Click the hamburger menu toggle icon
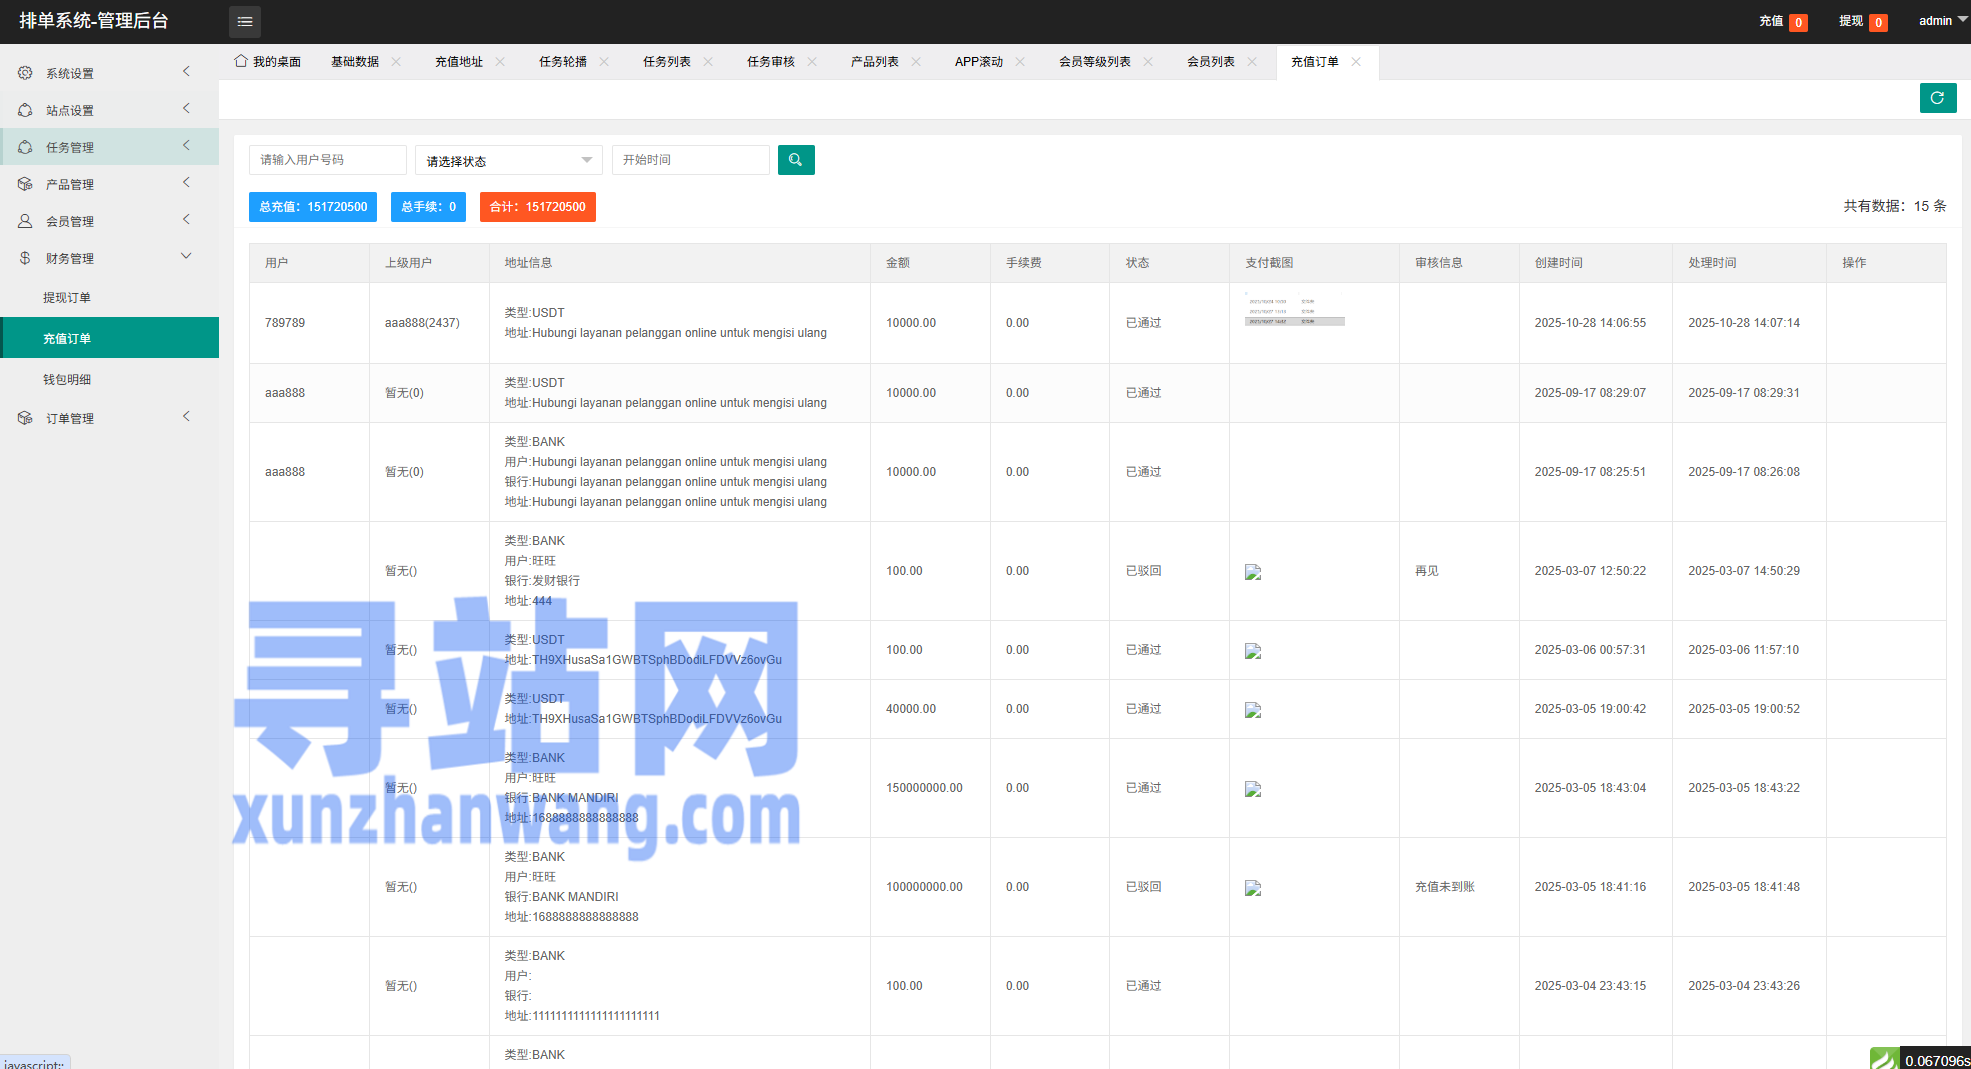 (244, 21)
